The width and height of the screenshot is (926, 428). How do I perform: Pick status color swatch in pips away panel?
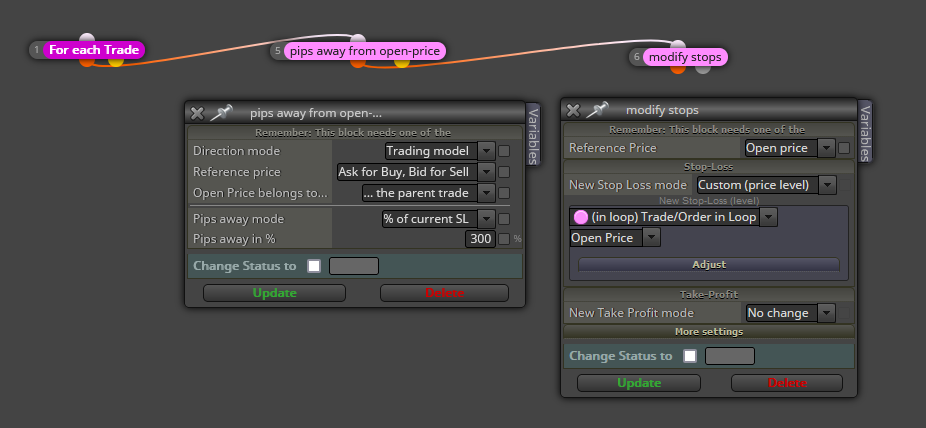[x=354, y=266]
